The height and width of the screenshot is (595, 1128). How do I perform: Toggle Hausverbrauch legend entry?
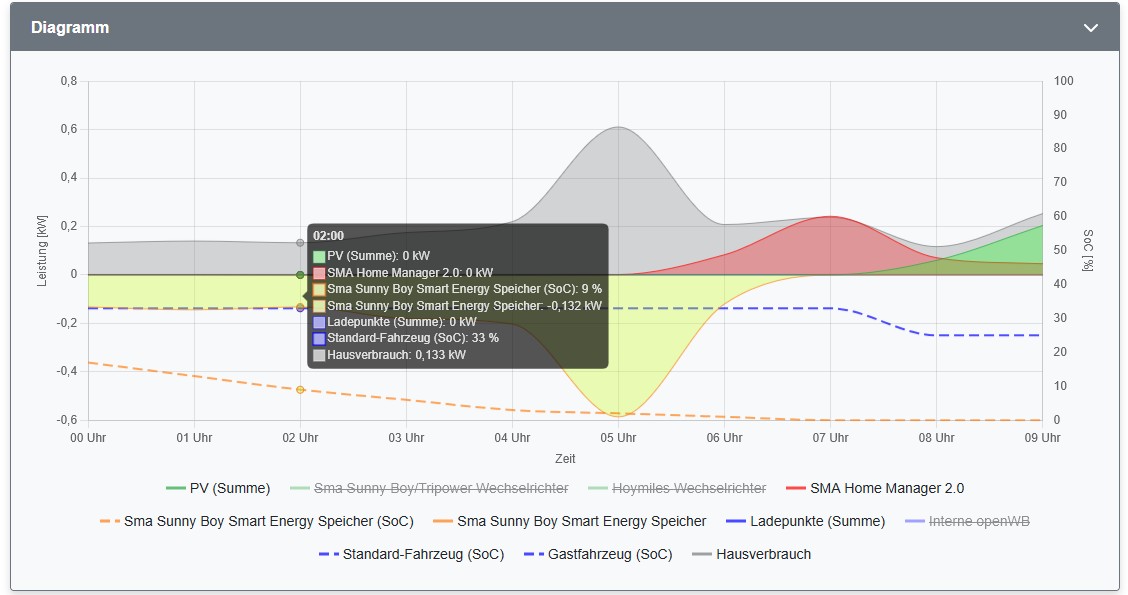point(763,554)
